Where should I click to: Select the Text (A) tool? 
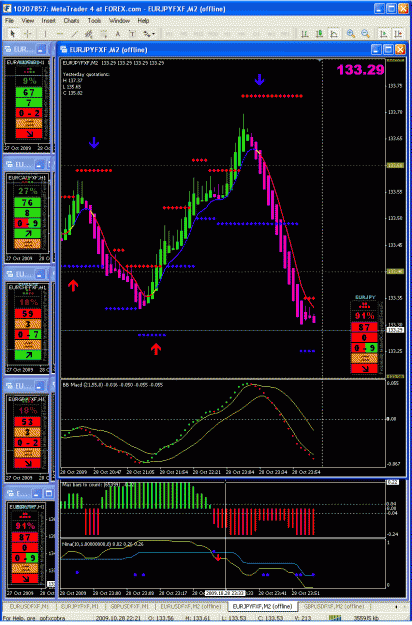coord(118,34)
